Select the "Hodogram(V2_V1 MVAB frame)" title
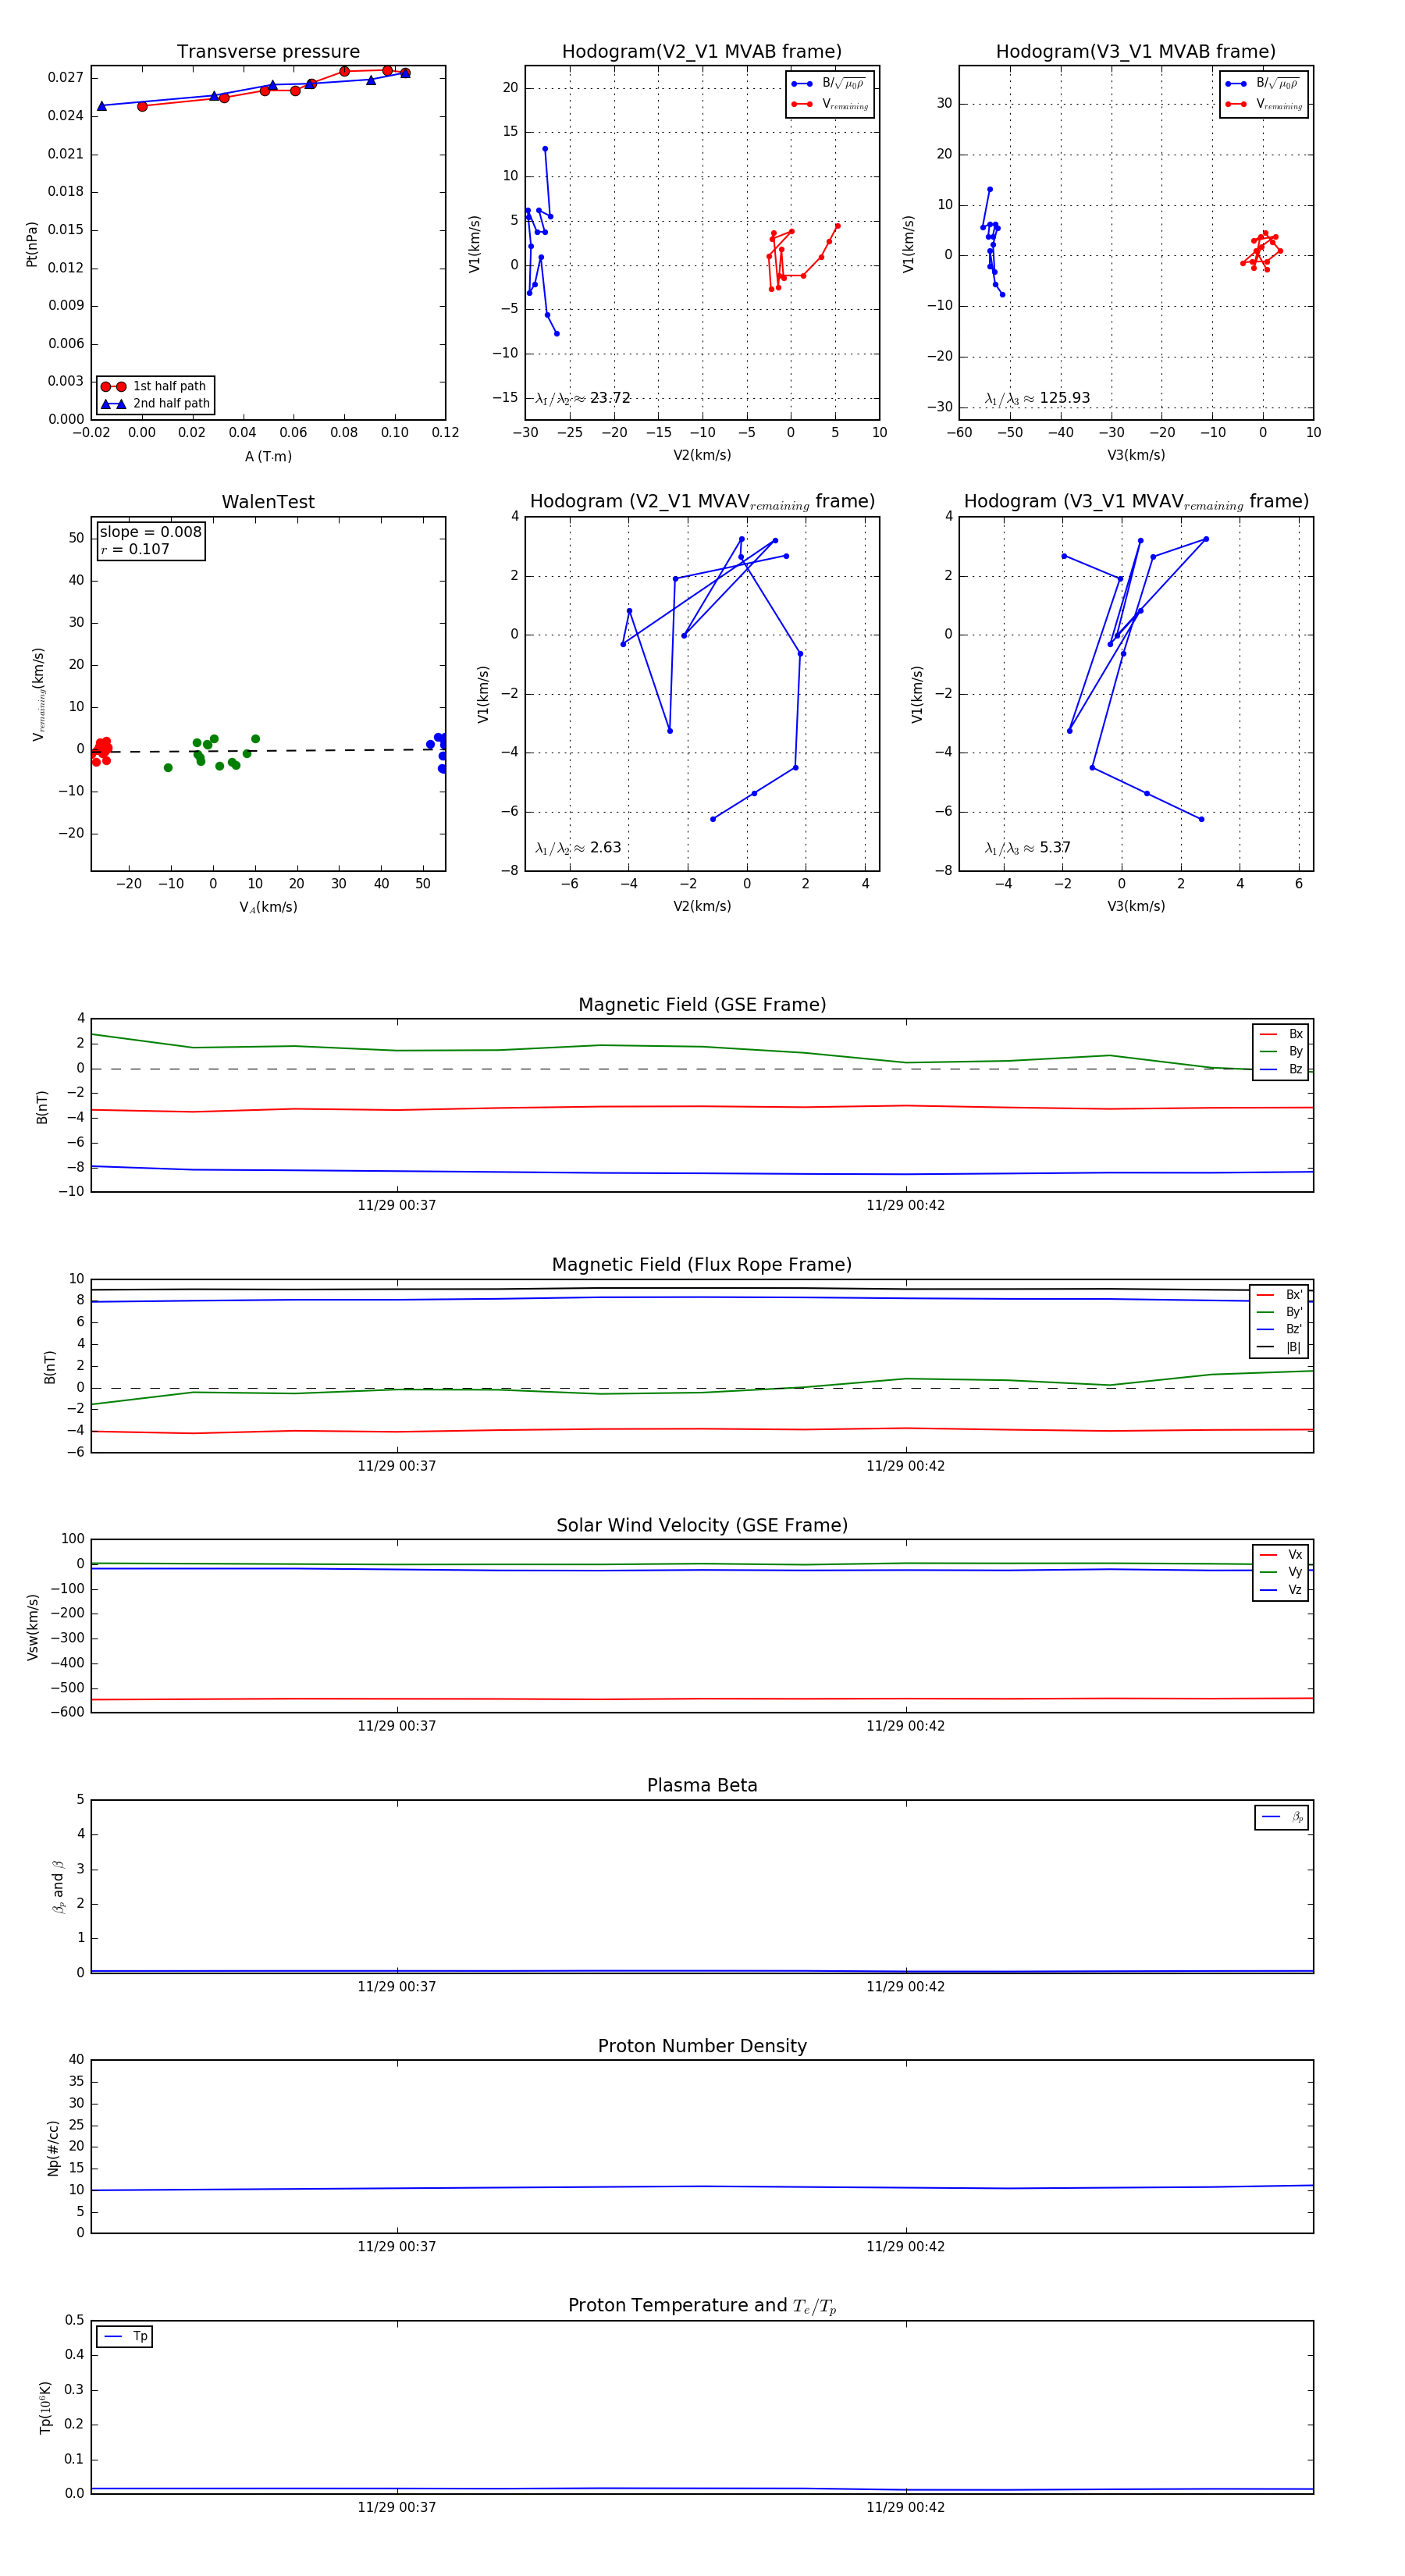 [702, 52]
